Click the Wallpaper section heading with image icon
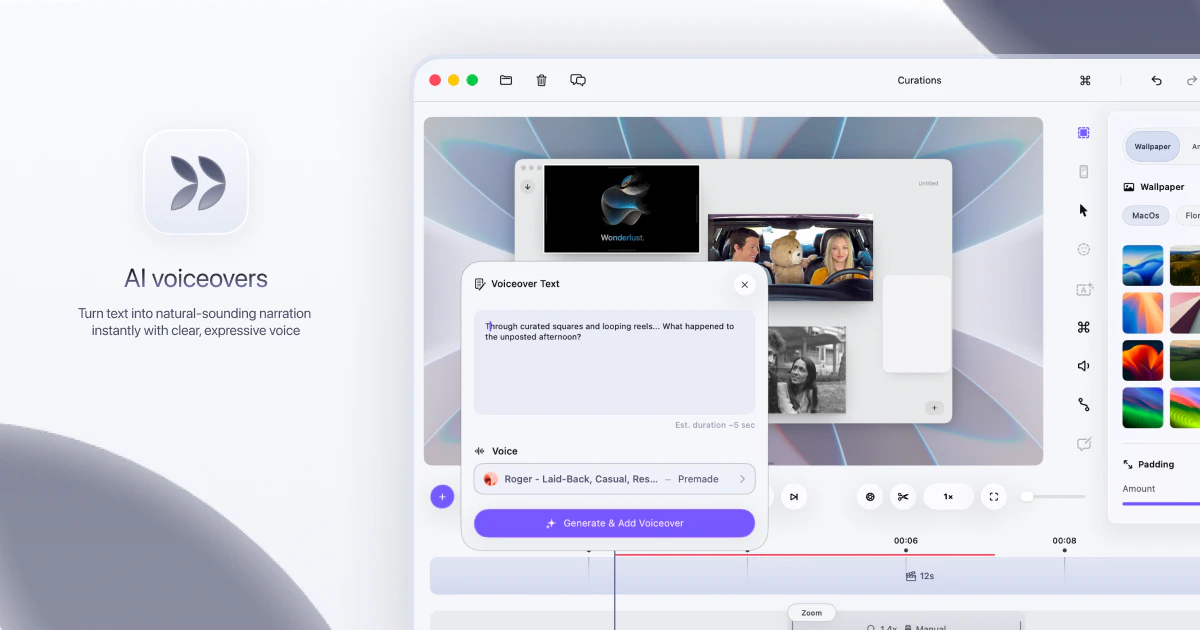The image size is (1200, 630). pos(1154,187)
